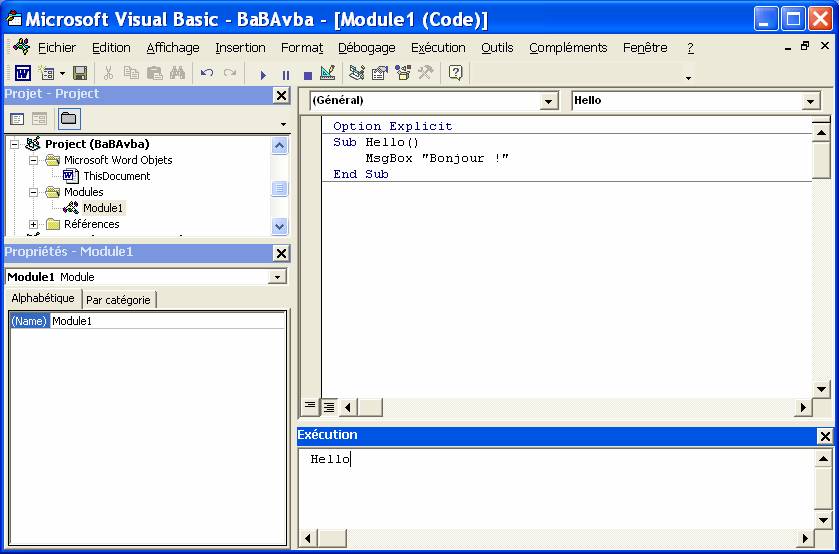Close the Exécution pane
This screenshot has height=554, width=839.
click(824, 436)
